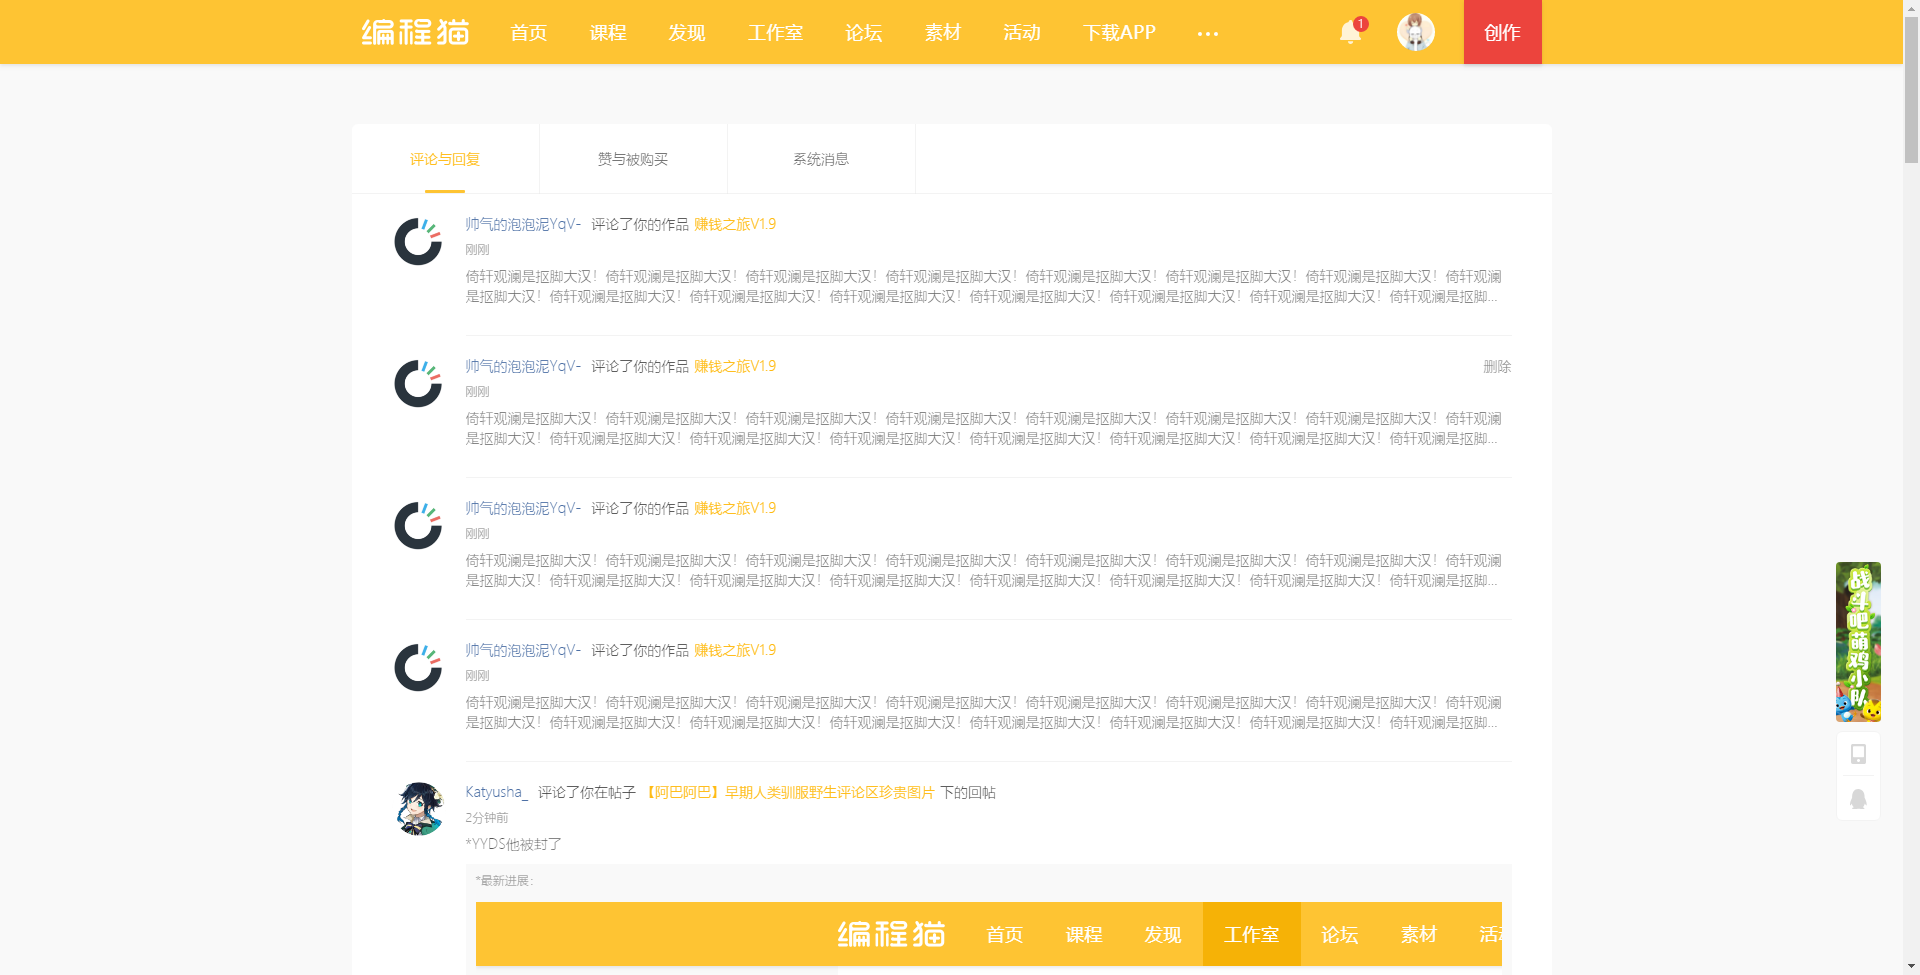This screenshot has height=975, width=1920.
Task: Select the 评论与回复 tab
Action: point(445,159)
